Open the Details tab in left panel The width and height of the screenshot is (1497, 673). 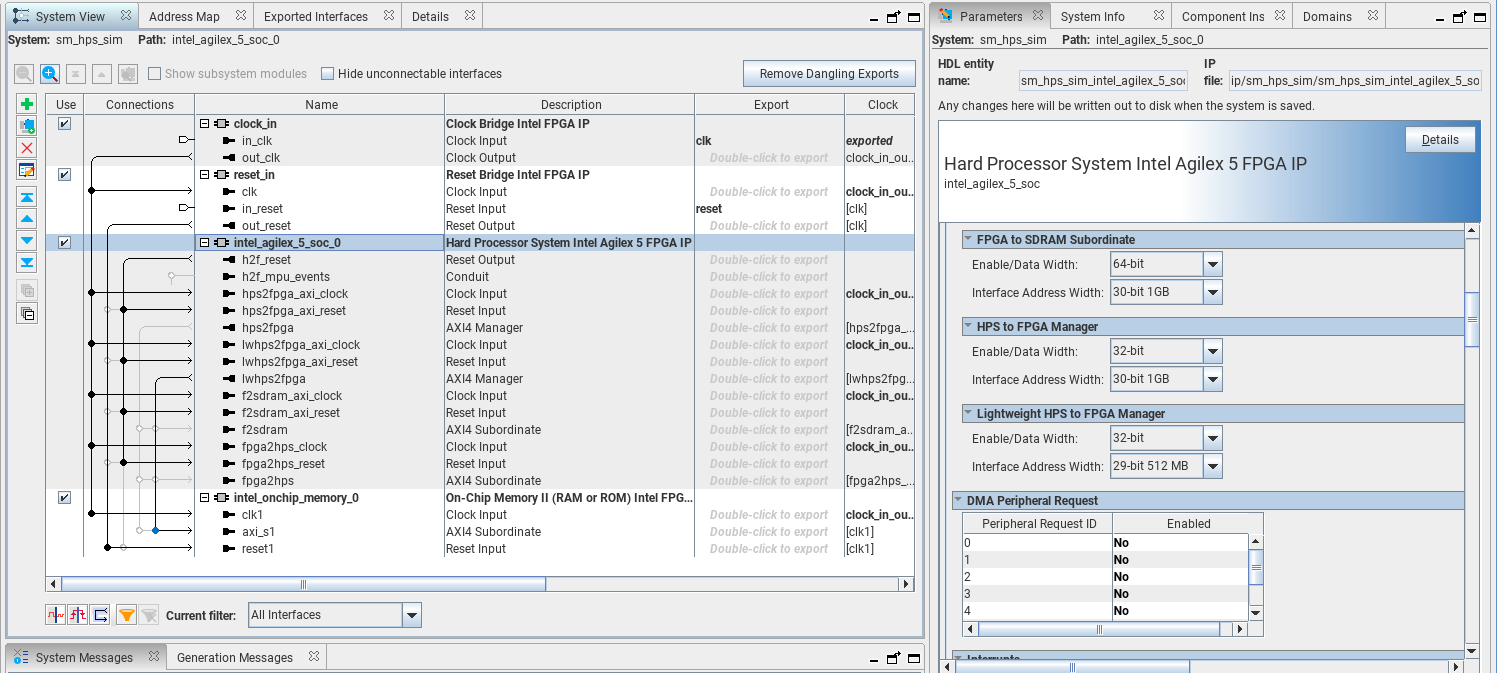tap(430, 16)
